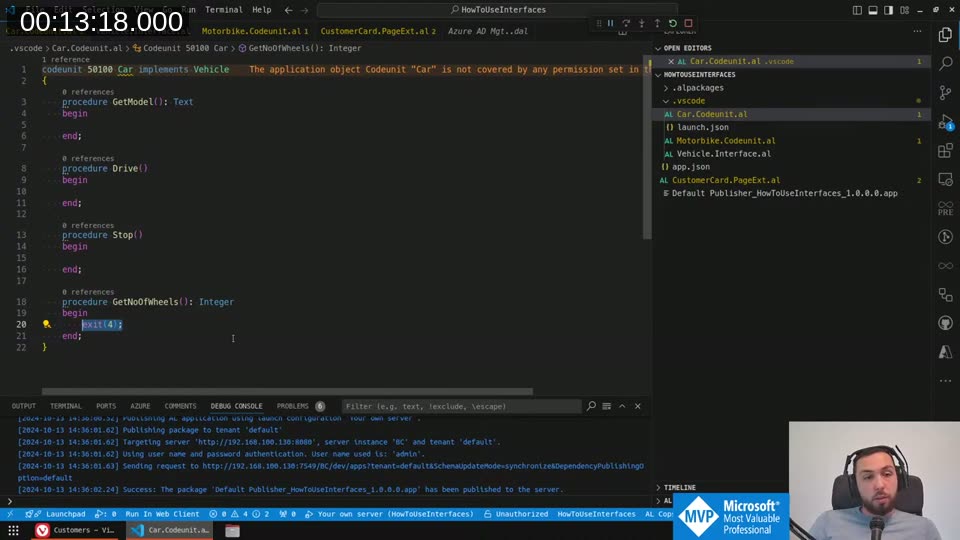
Task: Click Run In Web Client in status bar
Action: point(162,514)
